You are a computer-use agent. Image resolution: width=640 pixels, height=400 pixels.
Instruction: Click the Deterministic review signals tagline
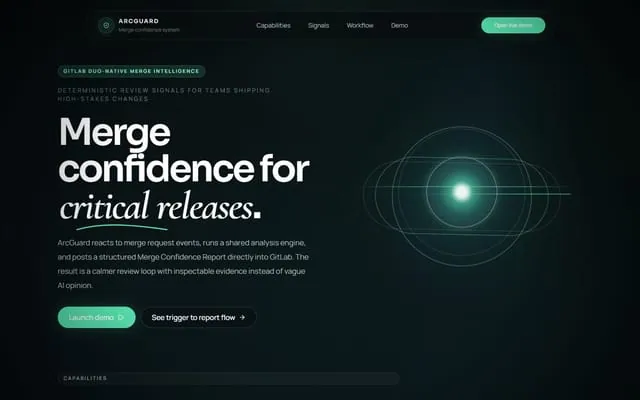coord(164,95)
